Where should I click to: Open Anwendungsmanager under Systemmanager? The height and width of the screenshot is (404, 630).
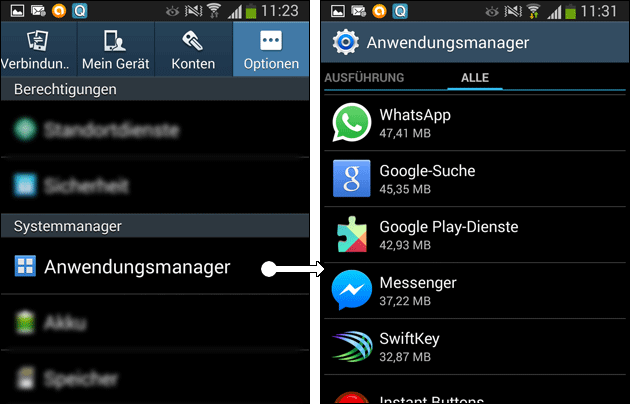pyautogui.click(x=155, y=266)
